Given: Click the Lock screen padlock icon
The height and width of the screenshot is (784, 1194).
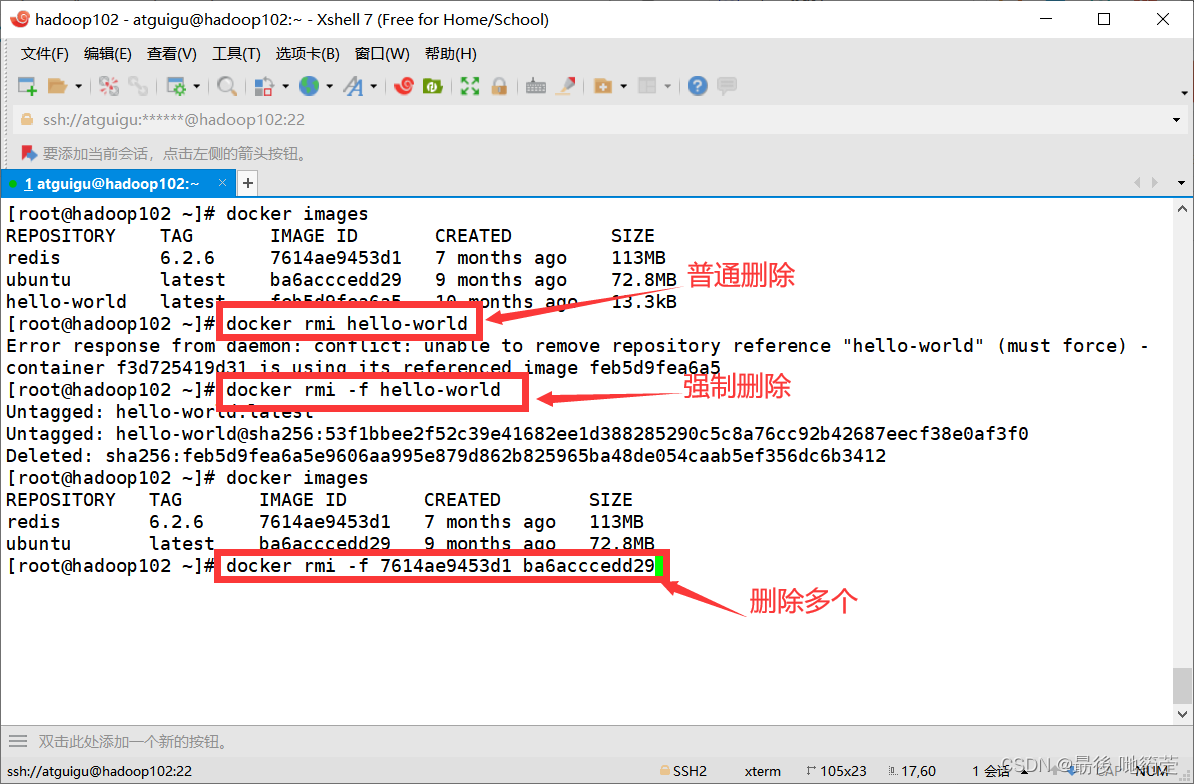Looking at the screenshot, I should click(499, 86).
